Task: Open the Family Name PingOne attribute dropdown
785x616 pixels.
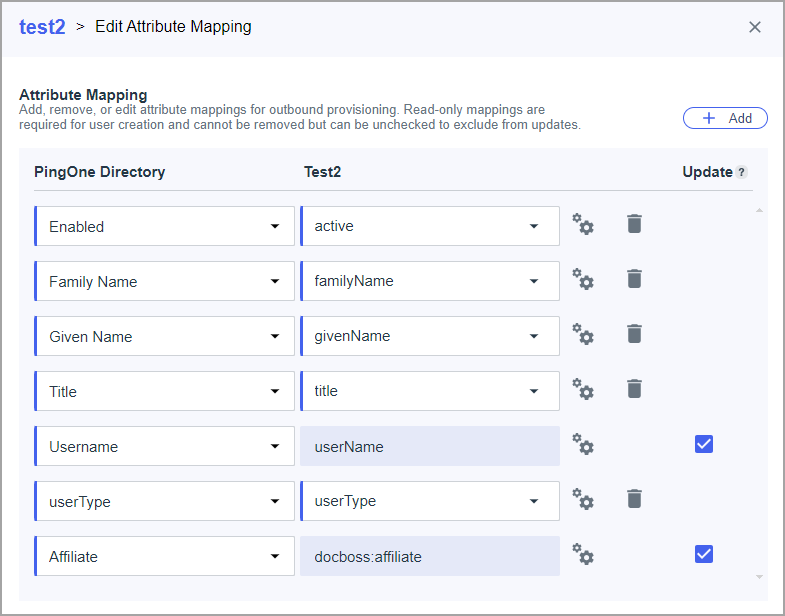Action: (165, 281)
